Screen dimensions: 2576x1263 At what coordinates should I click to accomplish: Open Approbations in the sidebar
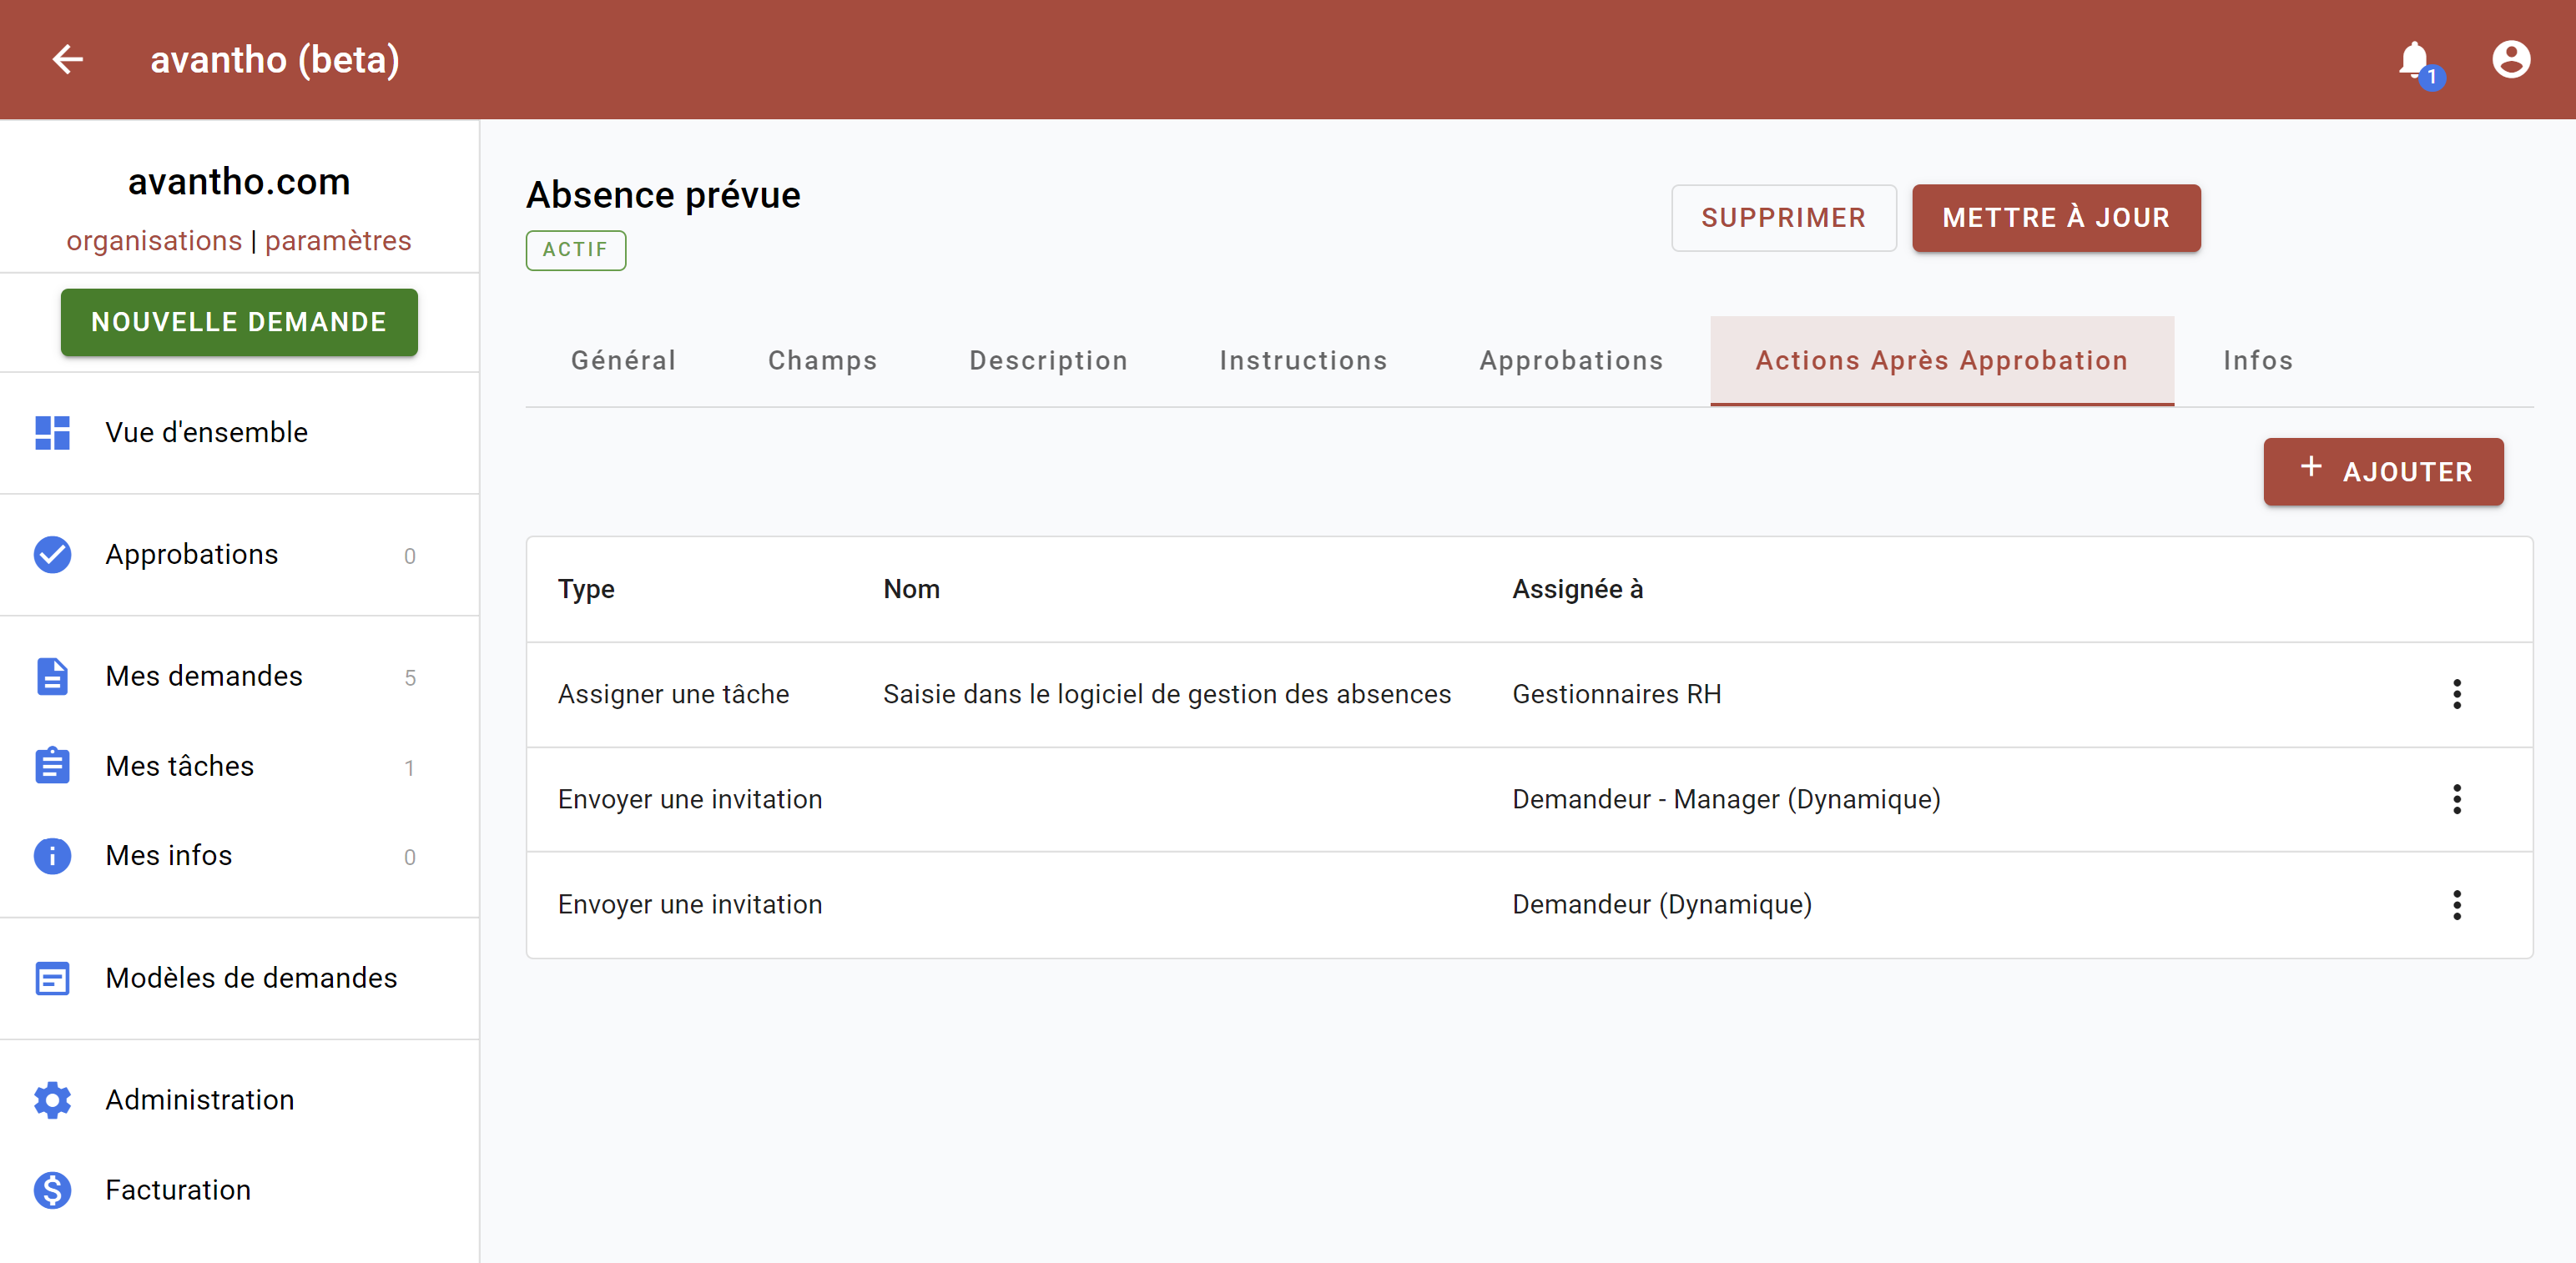pyautogui.click(x=239, y=555)
